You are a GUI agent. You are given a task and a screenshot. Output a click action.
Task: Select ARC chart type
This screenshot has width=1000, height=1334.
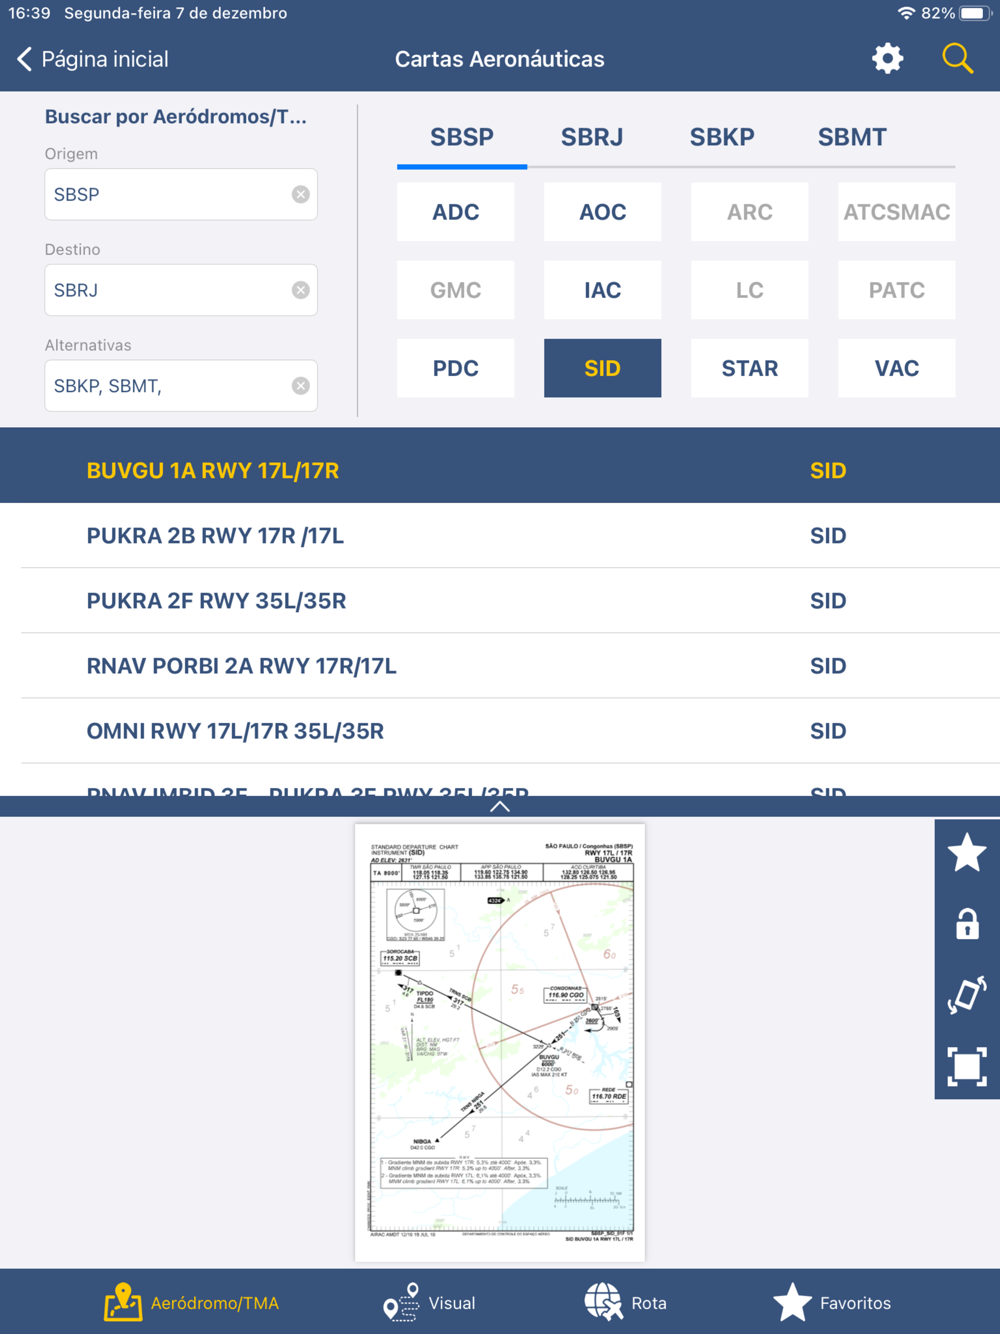tap(750, 212)
